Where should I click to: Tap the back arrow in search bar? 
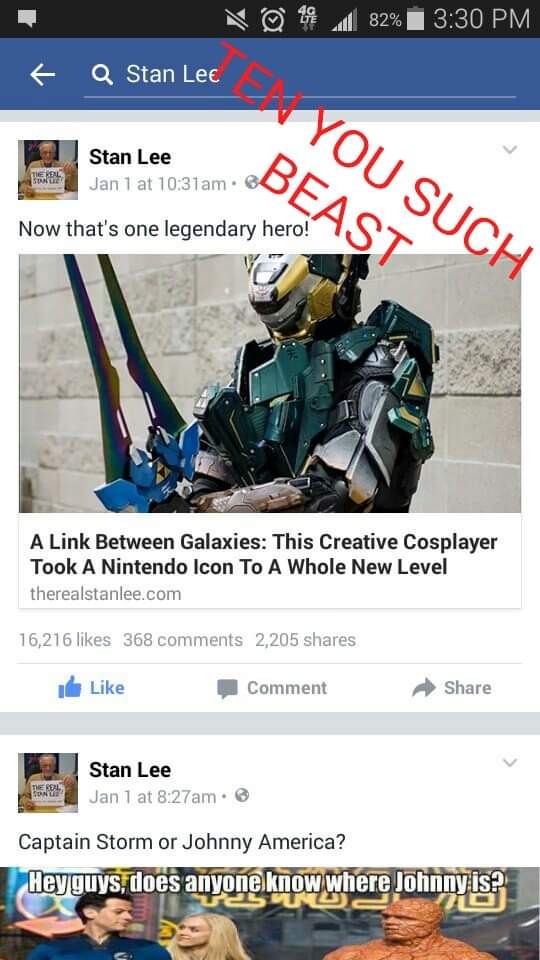coord(43,75)
